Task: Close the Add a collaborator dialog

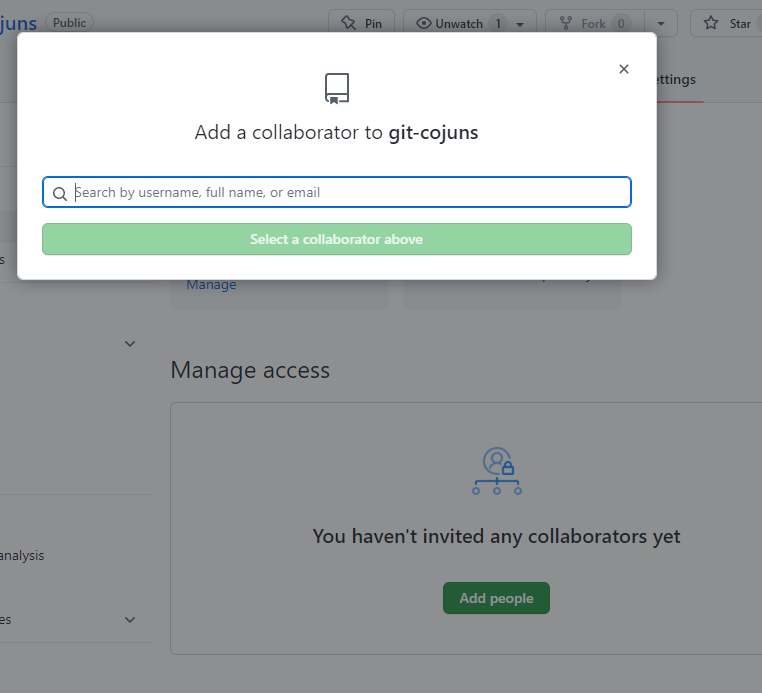Action: pyautogui.click(x=623, y=69)
